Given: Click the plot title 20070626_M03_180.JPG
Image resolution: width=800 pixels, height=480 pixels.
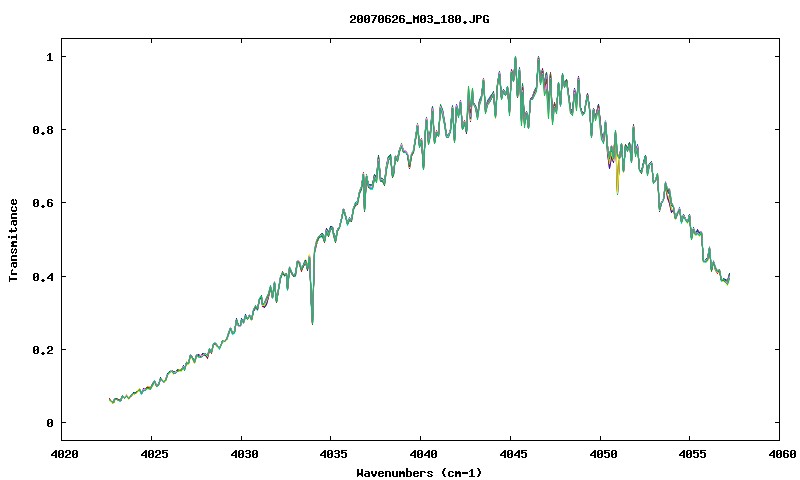Looking at the screenshot, I should (x=419, y=19).
